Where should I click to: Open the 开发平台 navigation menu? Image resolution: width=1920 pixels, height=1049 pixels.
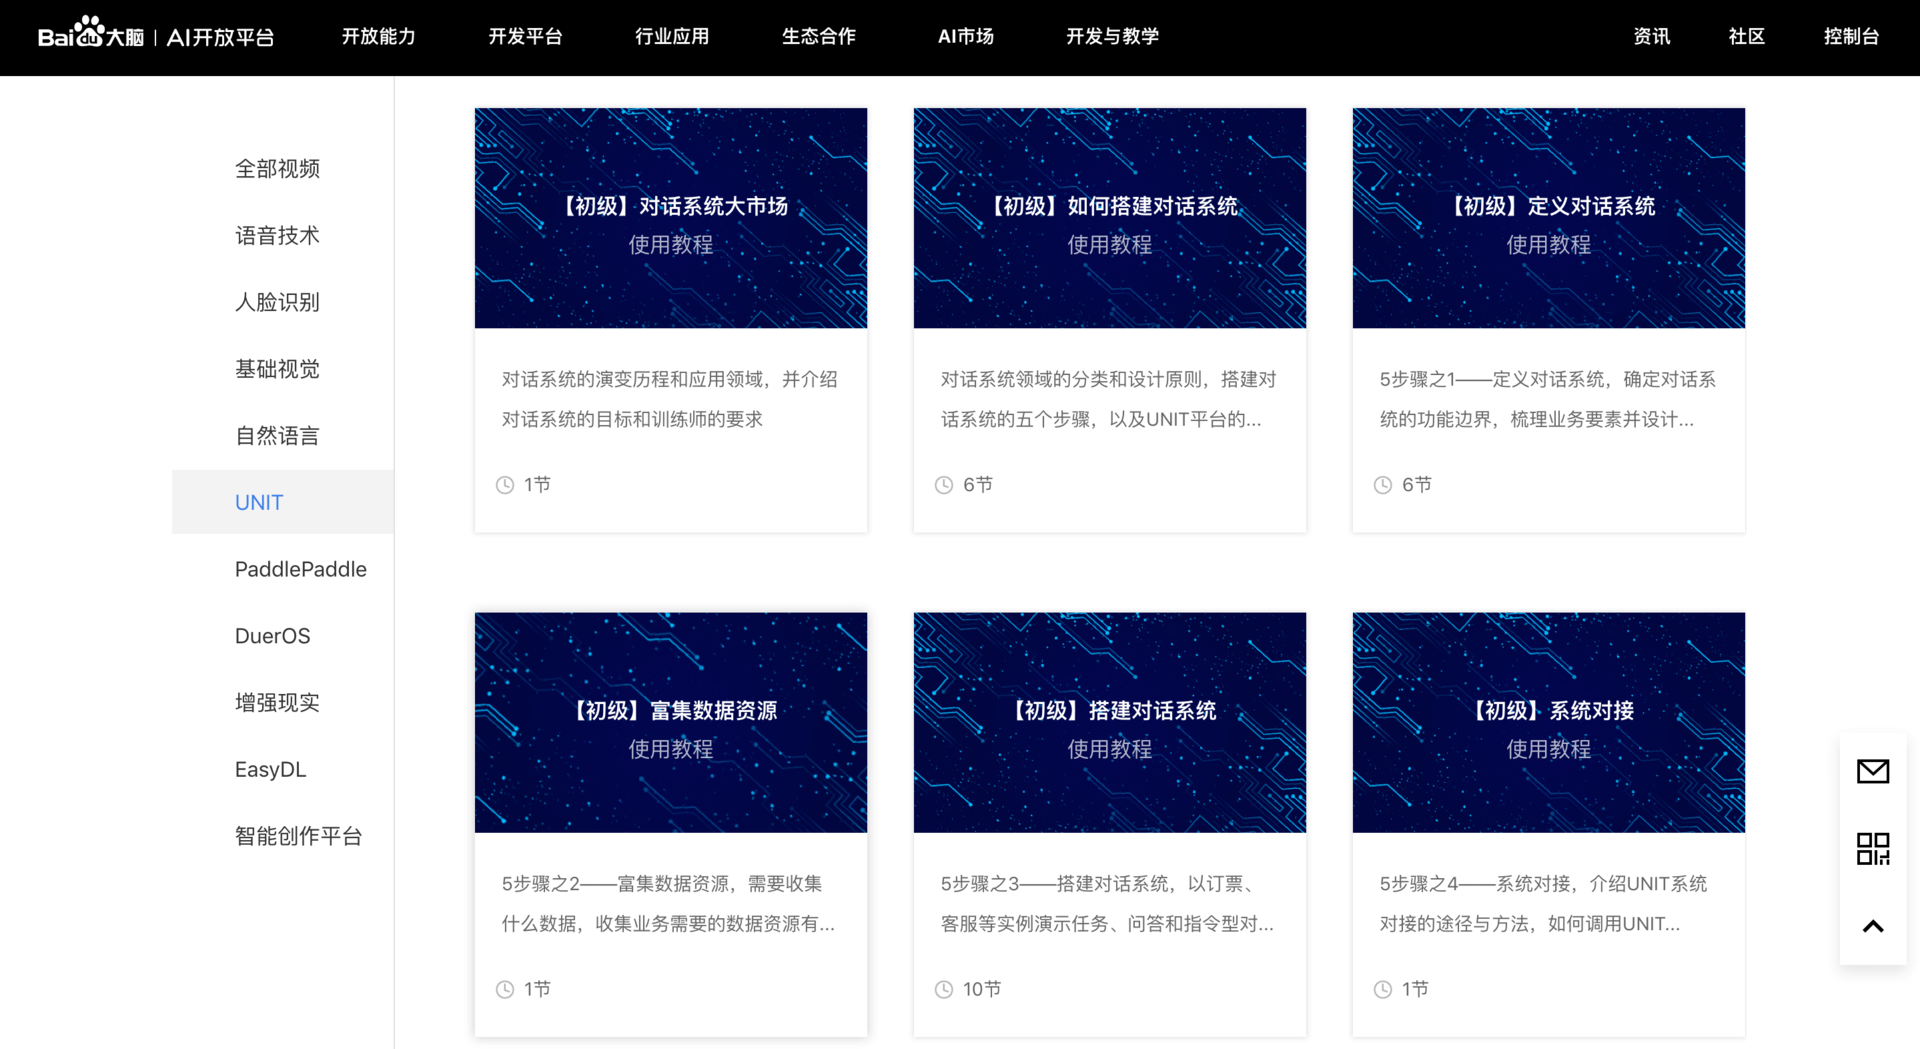[x=525, y=36]
